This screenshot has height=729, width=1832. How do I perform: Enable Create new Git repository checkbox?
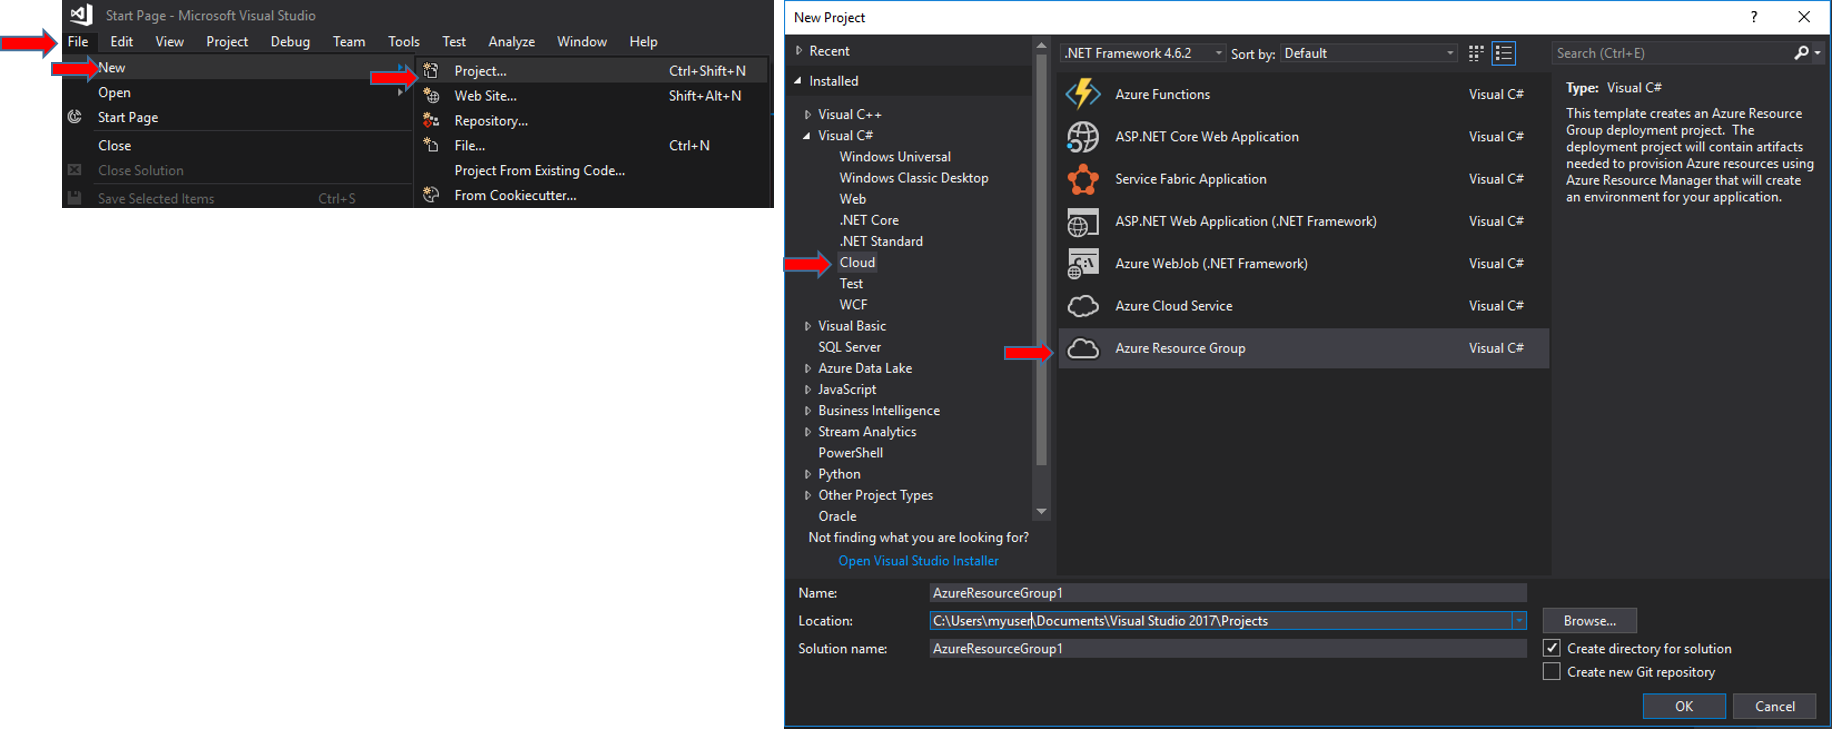point(1552,672)
